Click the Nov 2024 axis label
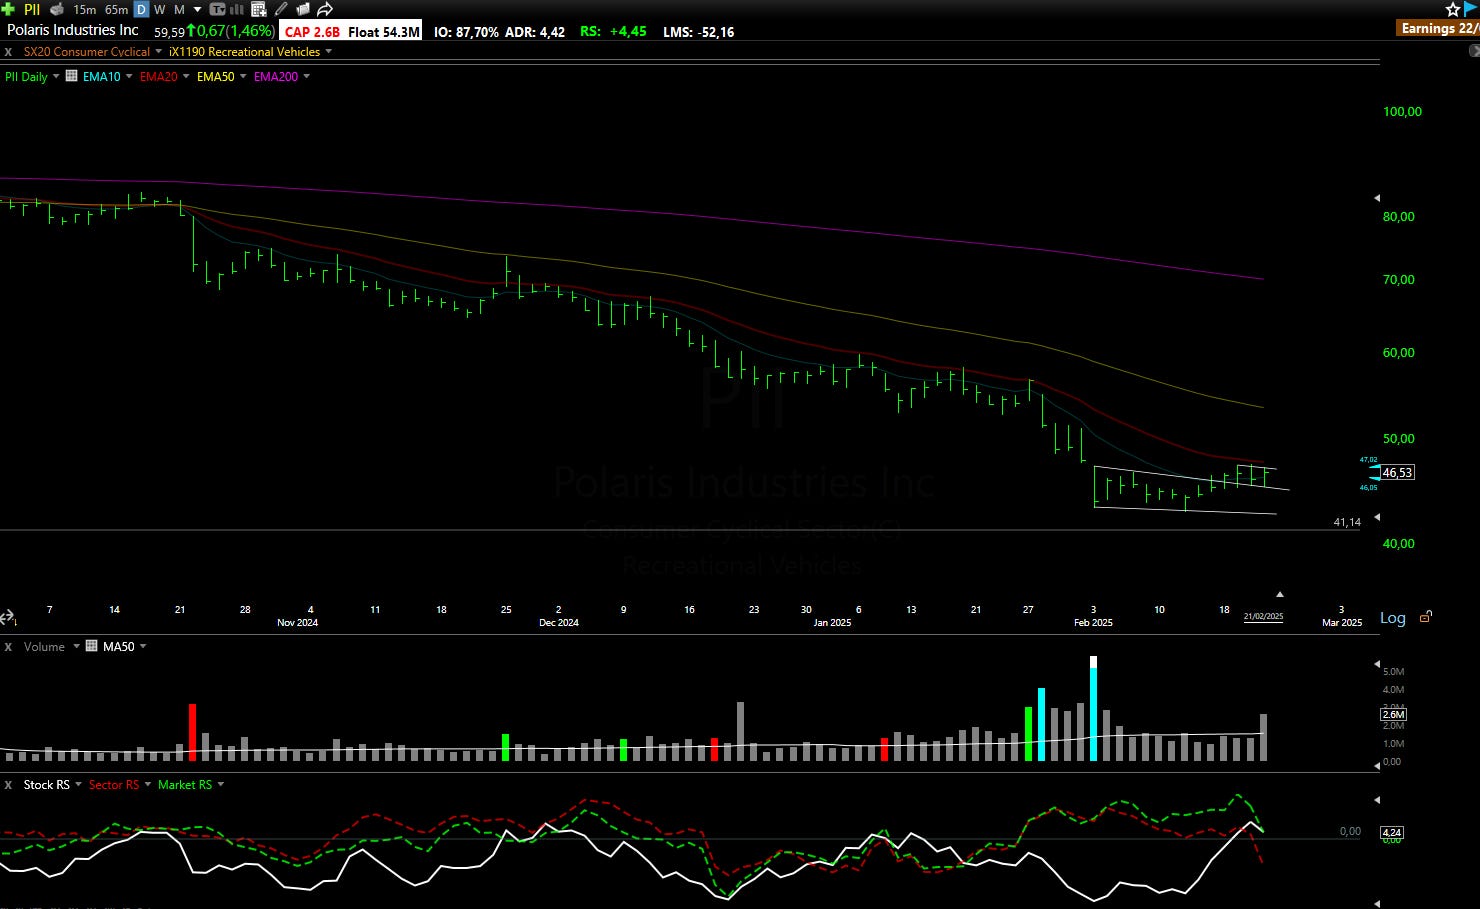 [x=298, y=622]
